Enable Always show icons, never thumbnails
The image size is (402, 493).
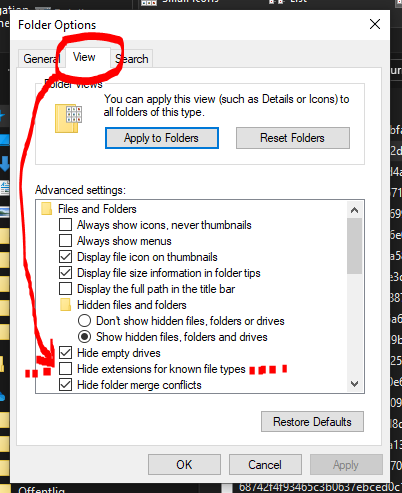[x=65, y=225]
